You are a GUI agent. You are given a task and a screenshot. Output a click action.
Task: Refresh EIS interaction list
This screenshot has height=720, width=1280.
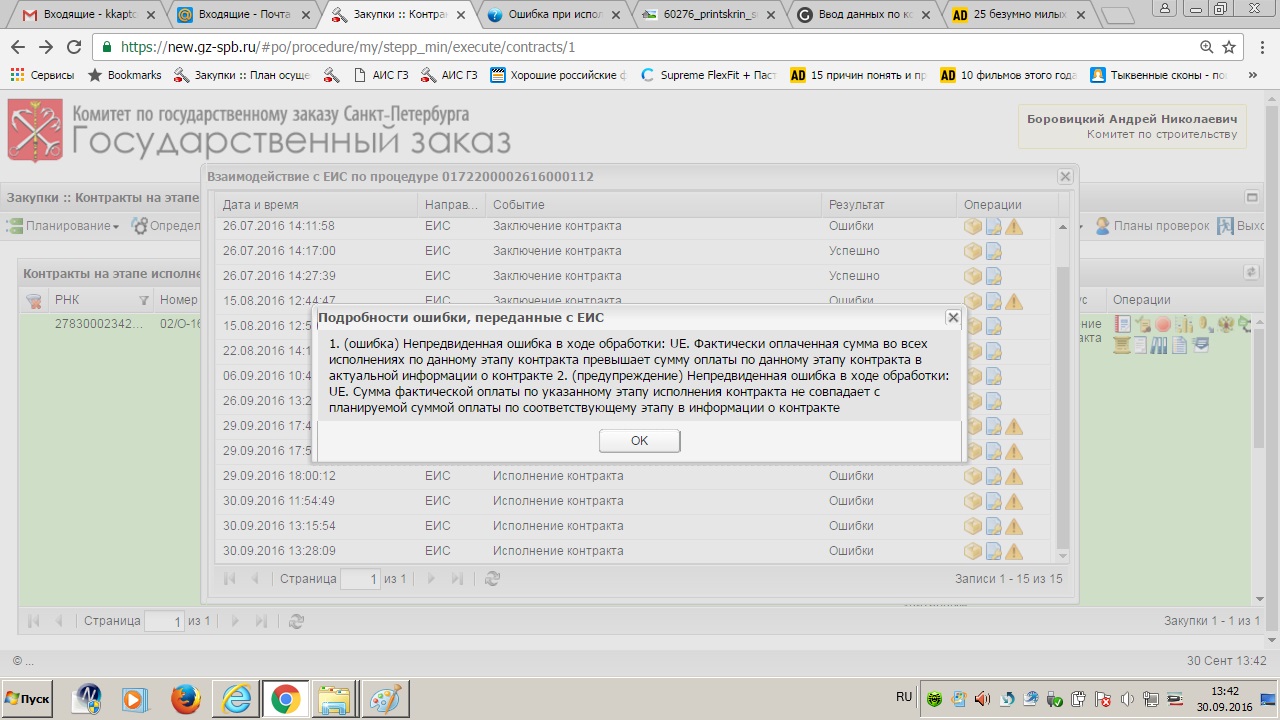click(491, 578)
